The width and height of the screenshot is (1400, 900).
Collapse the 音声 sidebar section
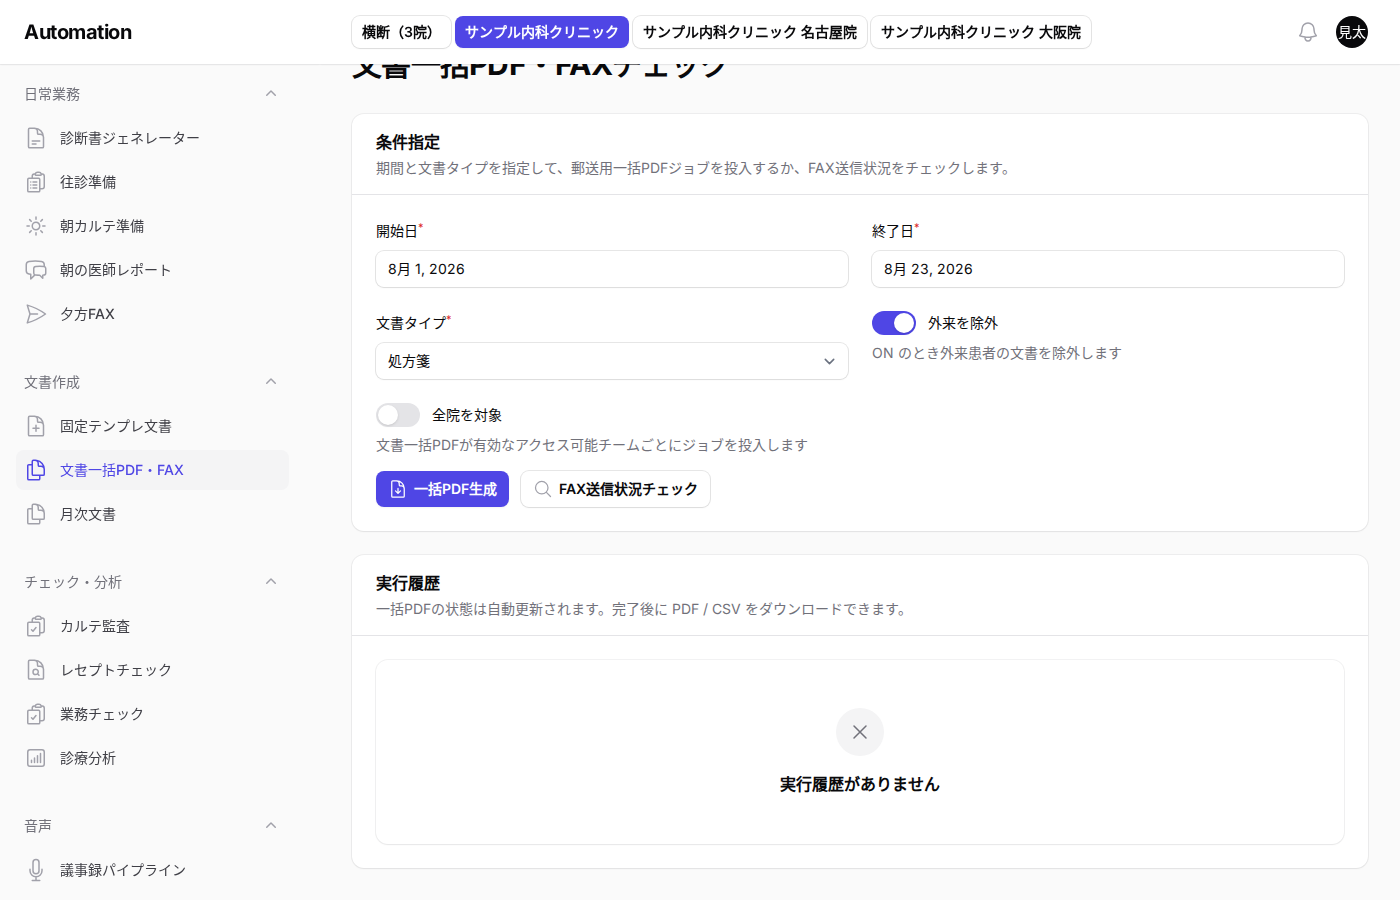(x=271, y=826)
